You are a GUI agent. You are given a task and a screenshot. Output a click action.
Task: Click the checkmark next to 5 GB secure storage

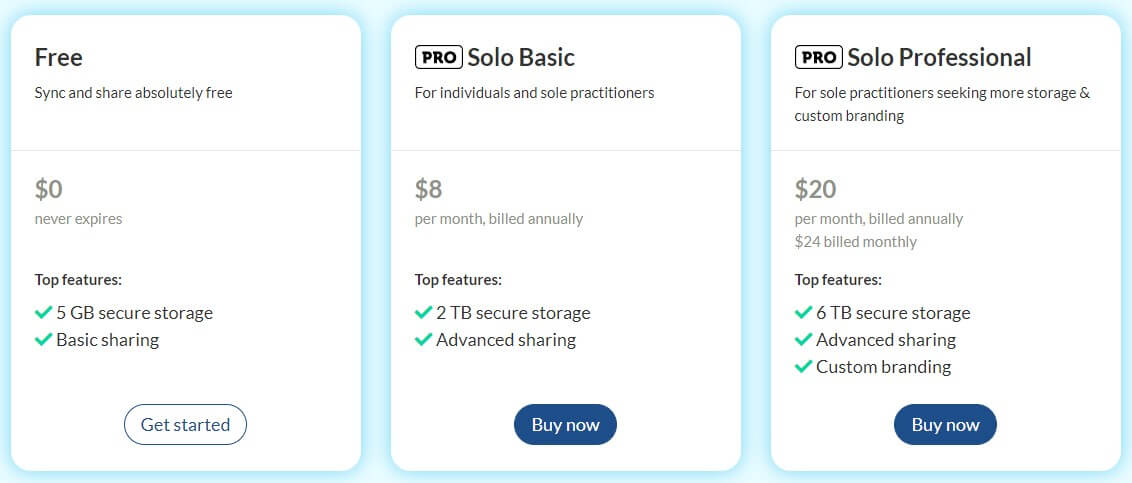coord(43,313)
